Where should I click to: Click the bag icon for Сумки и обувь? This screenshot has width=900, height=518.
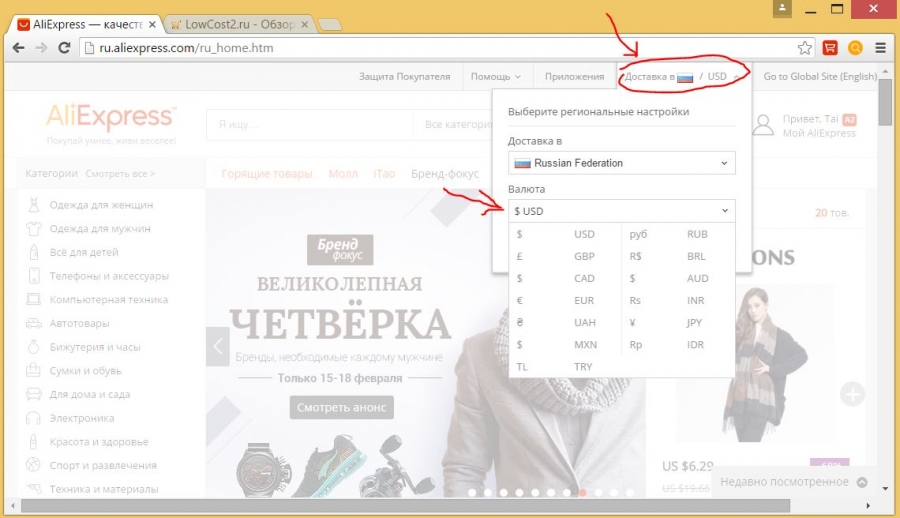click(x=34, y=370)
